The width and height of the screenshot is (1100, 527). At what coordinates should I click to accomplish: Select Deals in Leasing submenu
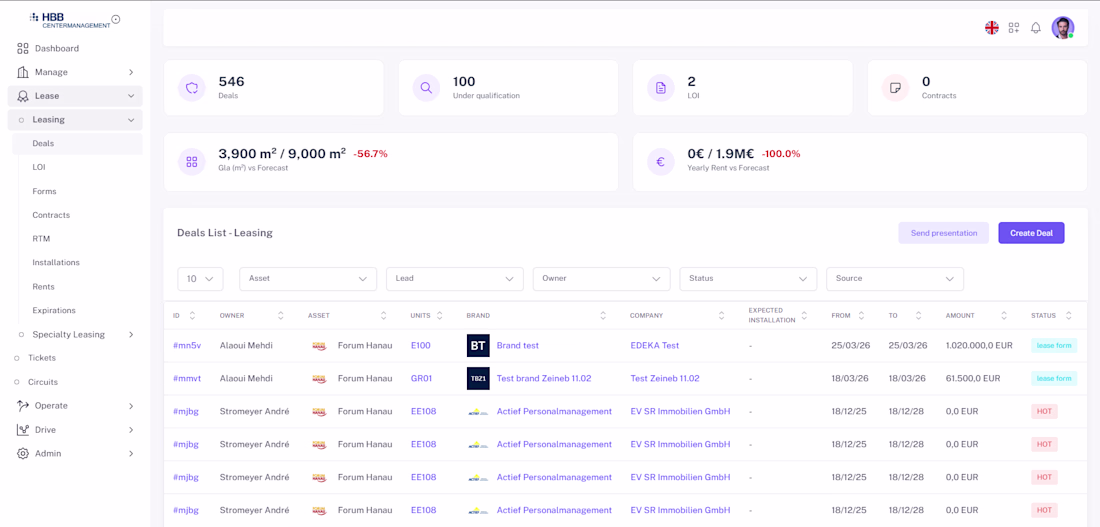click(x=78, y=144)
